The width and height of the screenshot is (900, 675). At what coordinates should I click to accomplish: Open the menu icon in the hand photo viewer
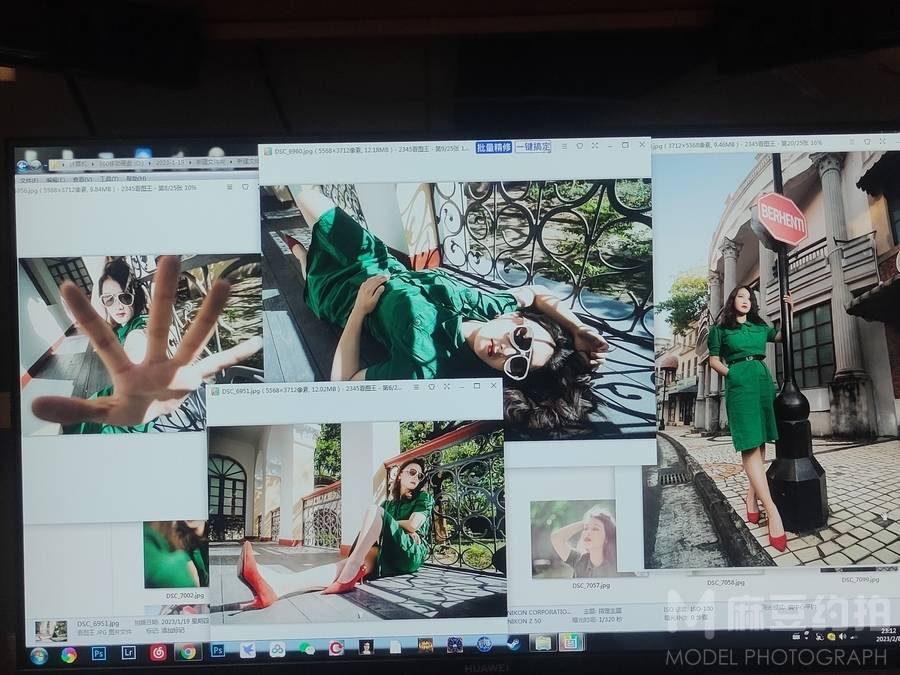pos(230,187)
